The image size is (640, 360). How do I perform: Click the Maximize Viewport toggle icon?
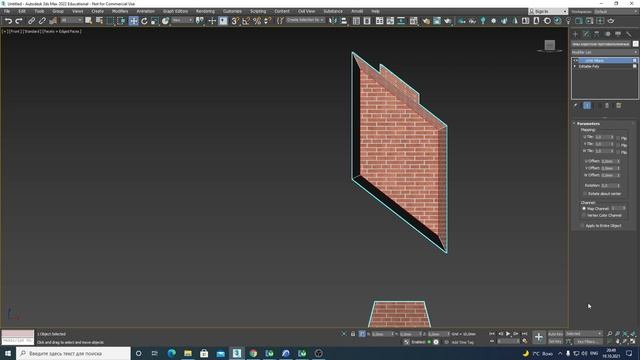point(632,341)
